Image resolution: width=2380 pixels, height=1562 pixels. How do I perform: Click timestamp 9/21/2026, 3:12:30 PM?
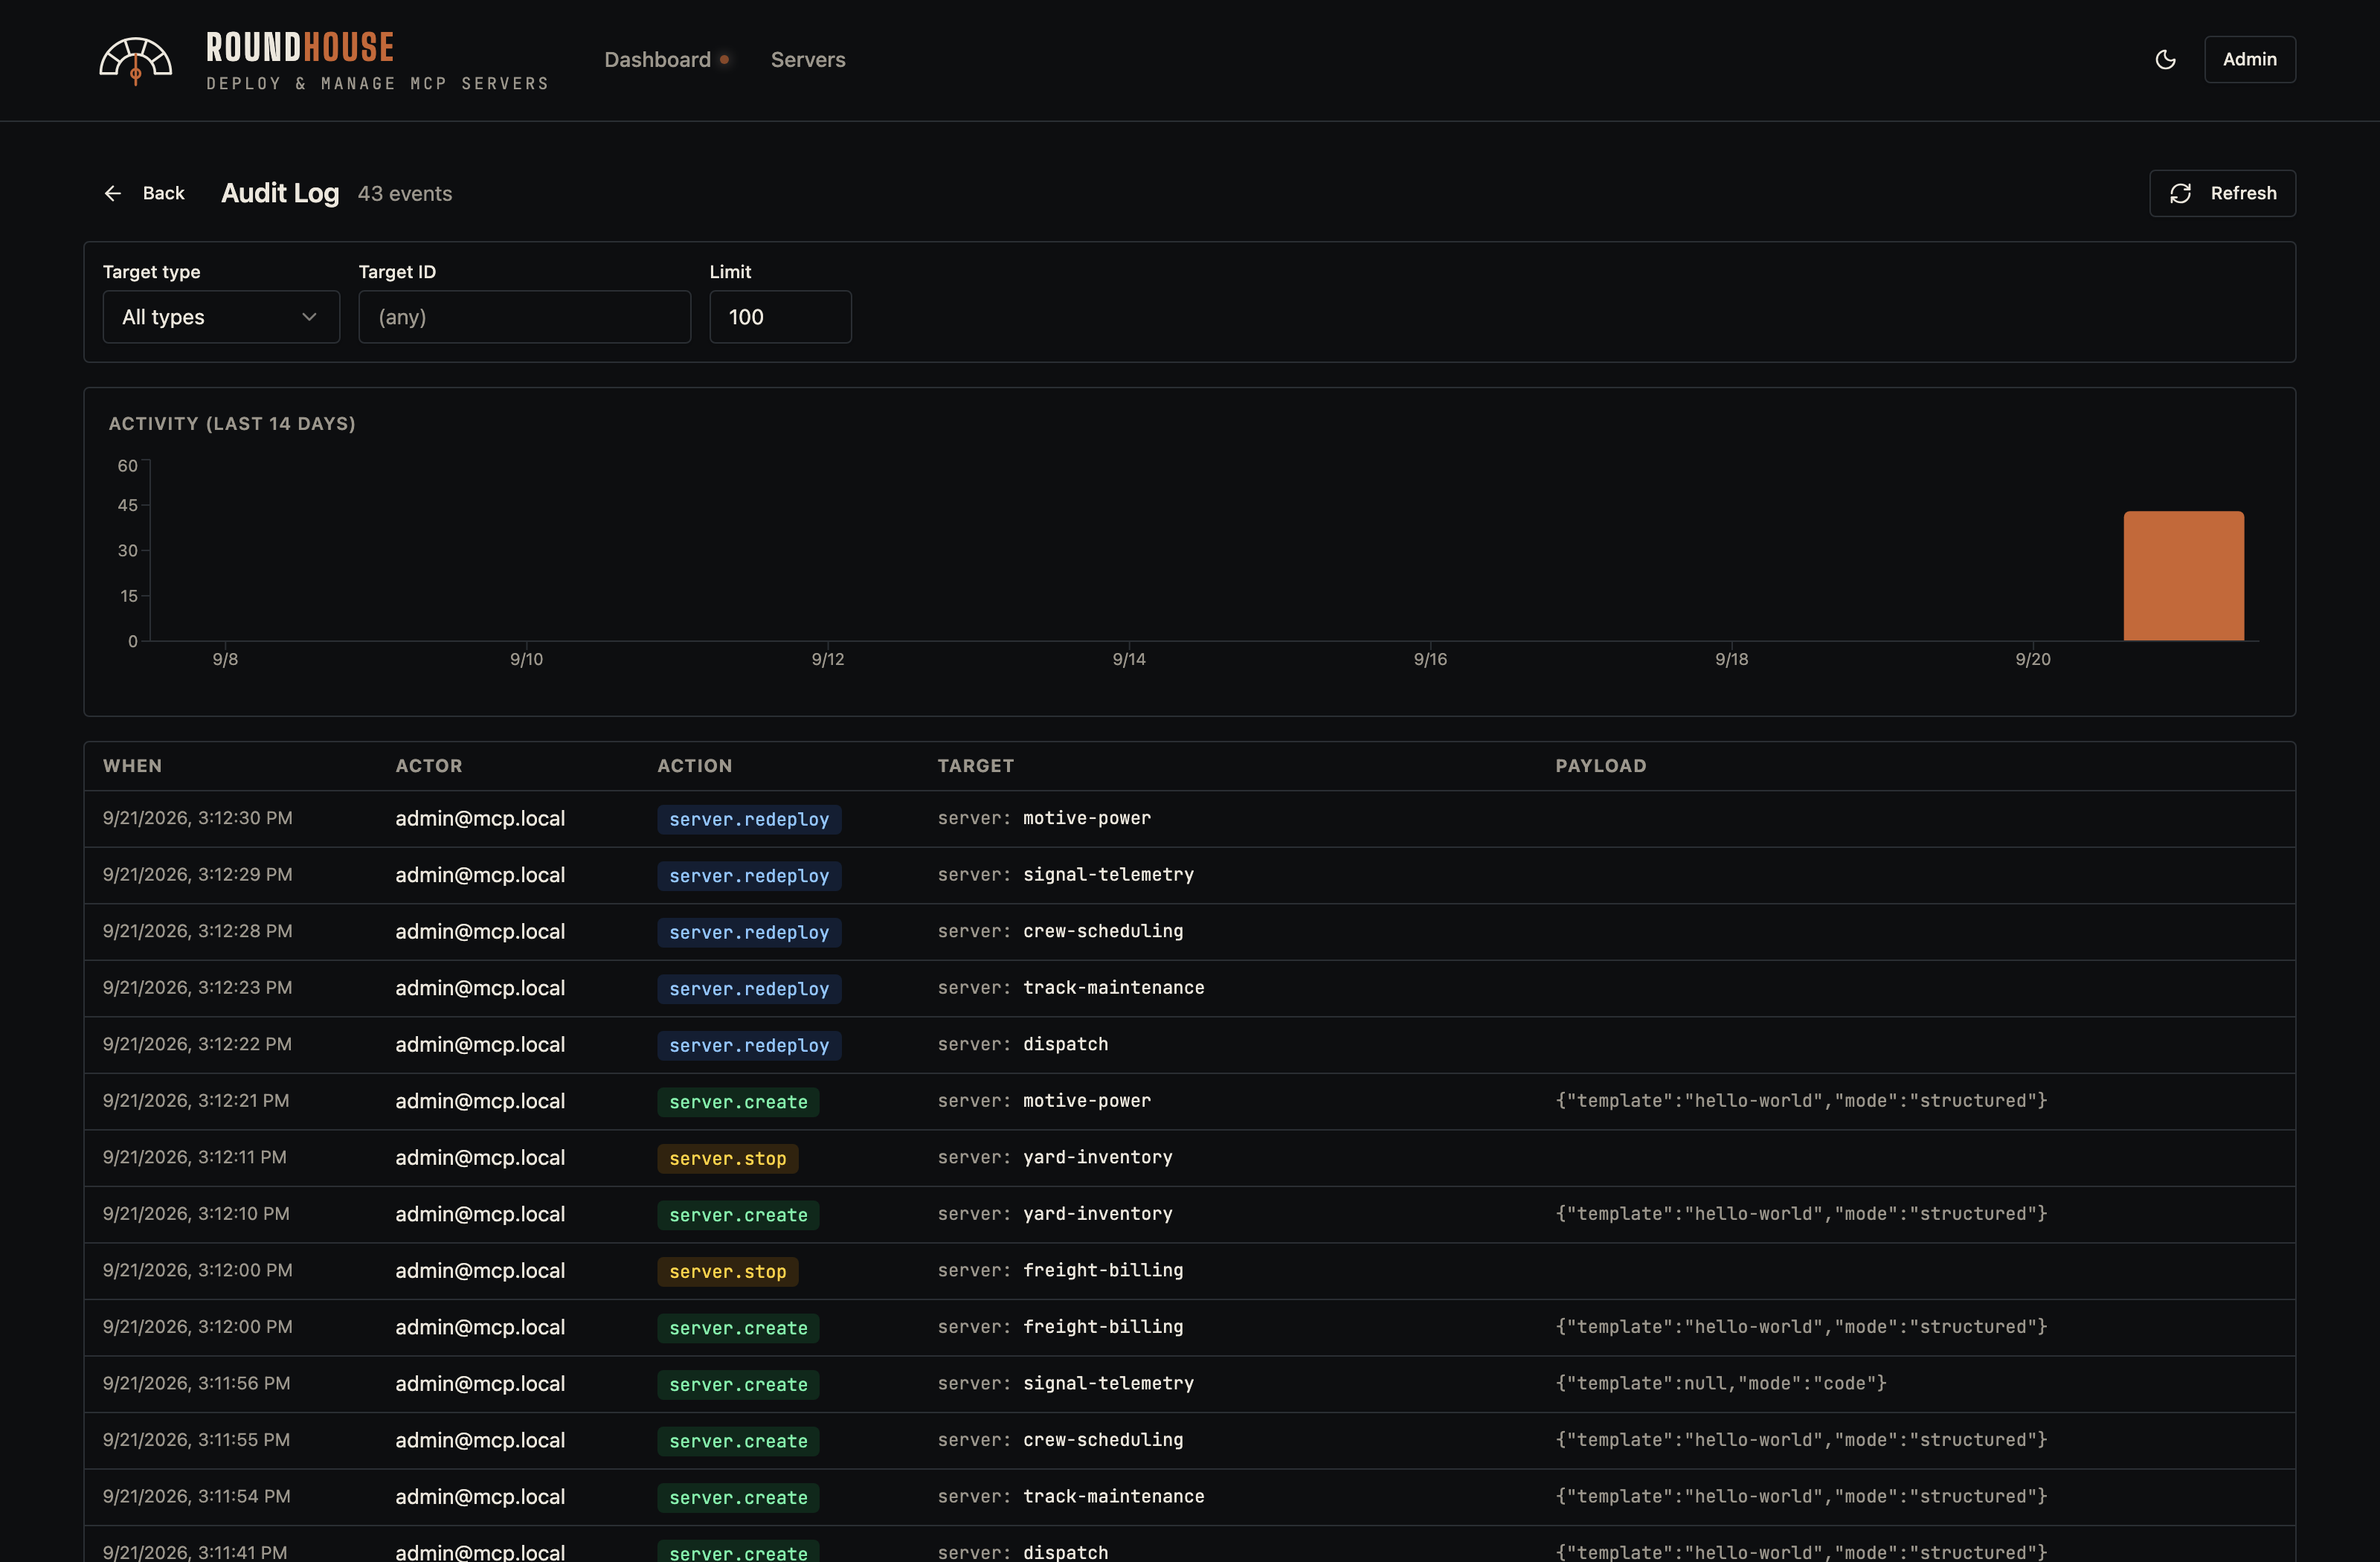198,818
